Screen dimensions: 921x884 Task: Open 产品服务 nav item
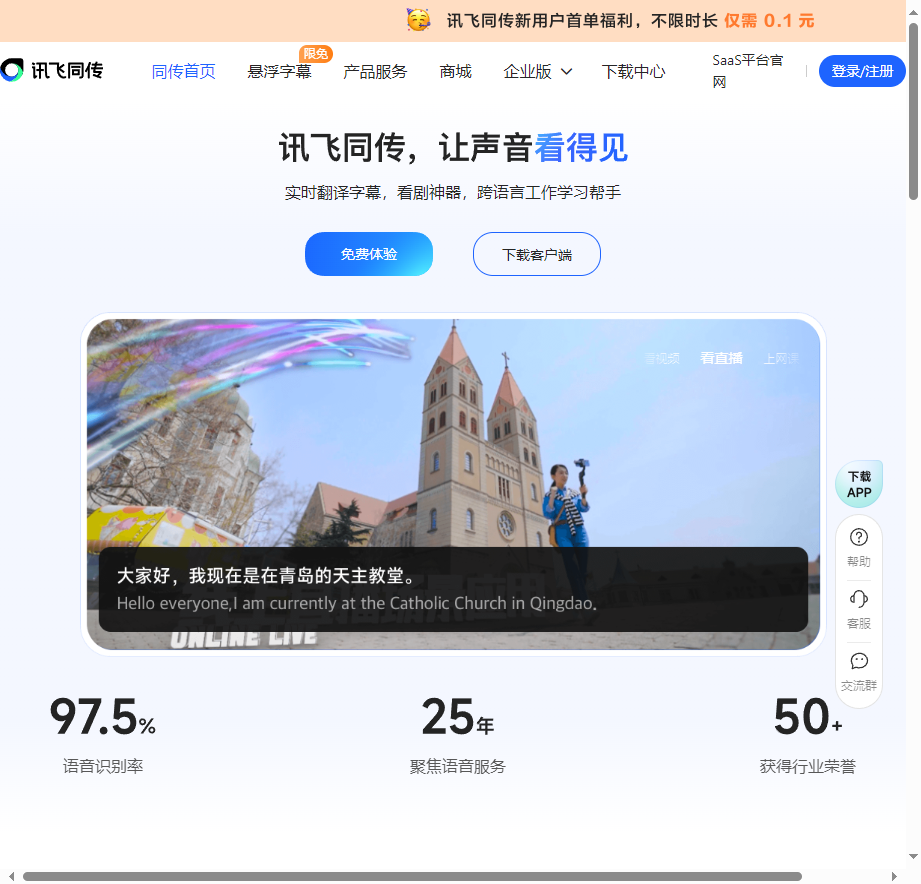coord(375,72)
